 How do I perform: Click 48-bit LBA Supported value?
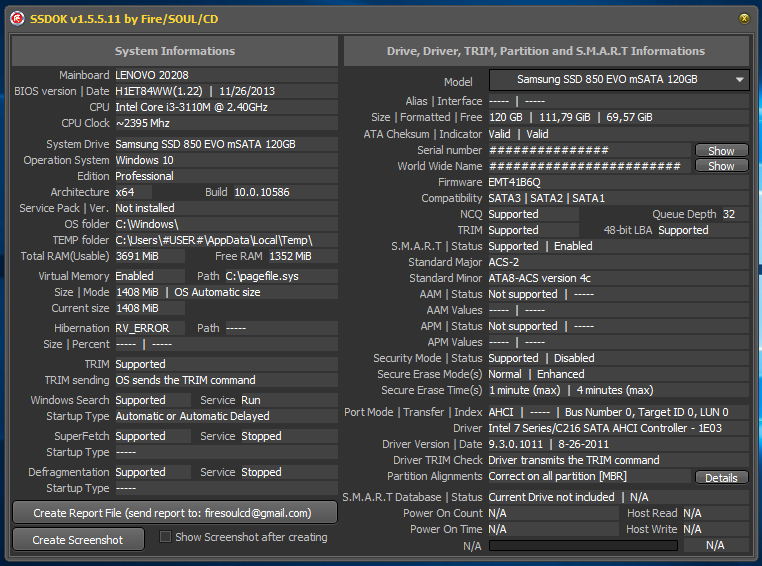click(683, 230)
